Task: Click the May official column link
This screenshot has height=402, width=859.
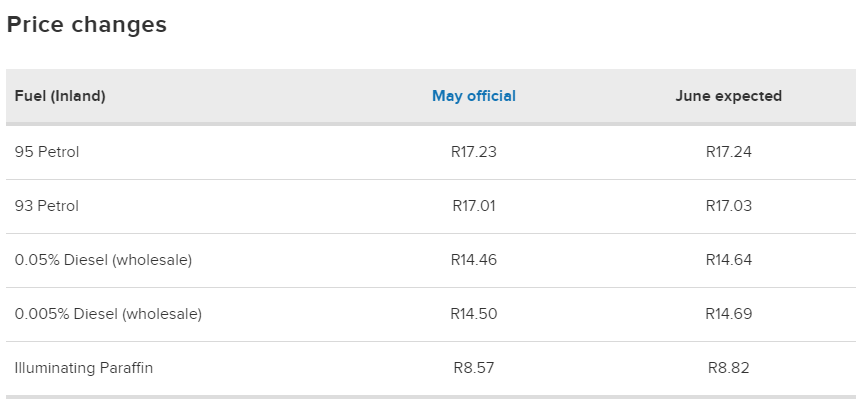Action: point(474,97)
